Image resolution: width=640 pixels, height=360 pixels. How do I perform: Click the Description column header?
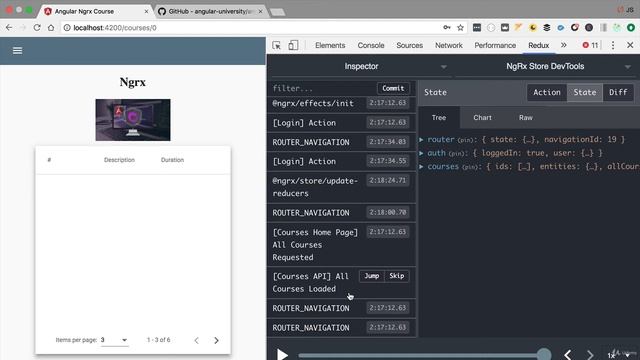(x=119, y=160)
